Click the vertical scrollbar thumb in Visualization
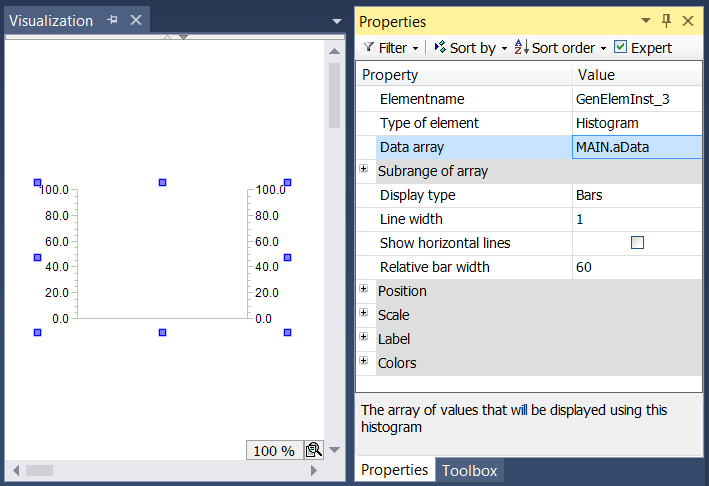 point(335,95)
